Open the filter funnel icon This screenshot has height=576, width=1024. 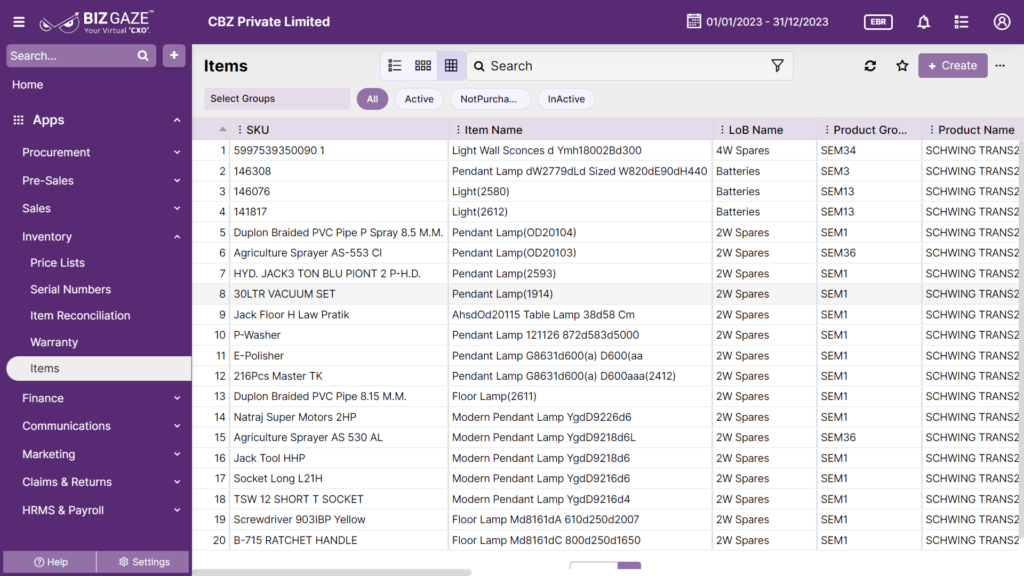point(777,65)
